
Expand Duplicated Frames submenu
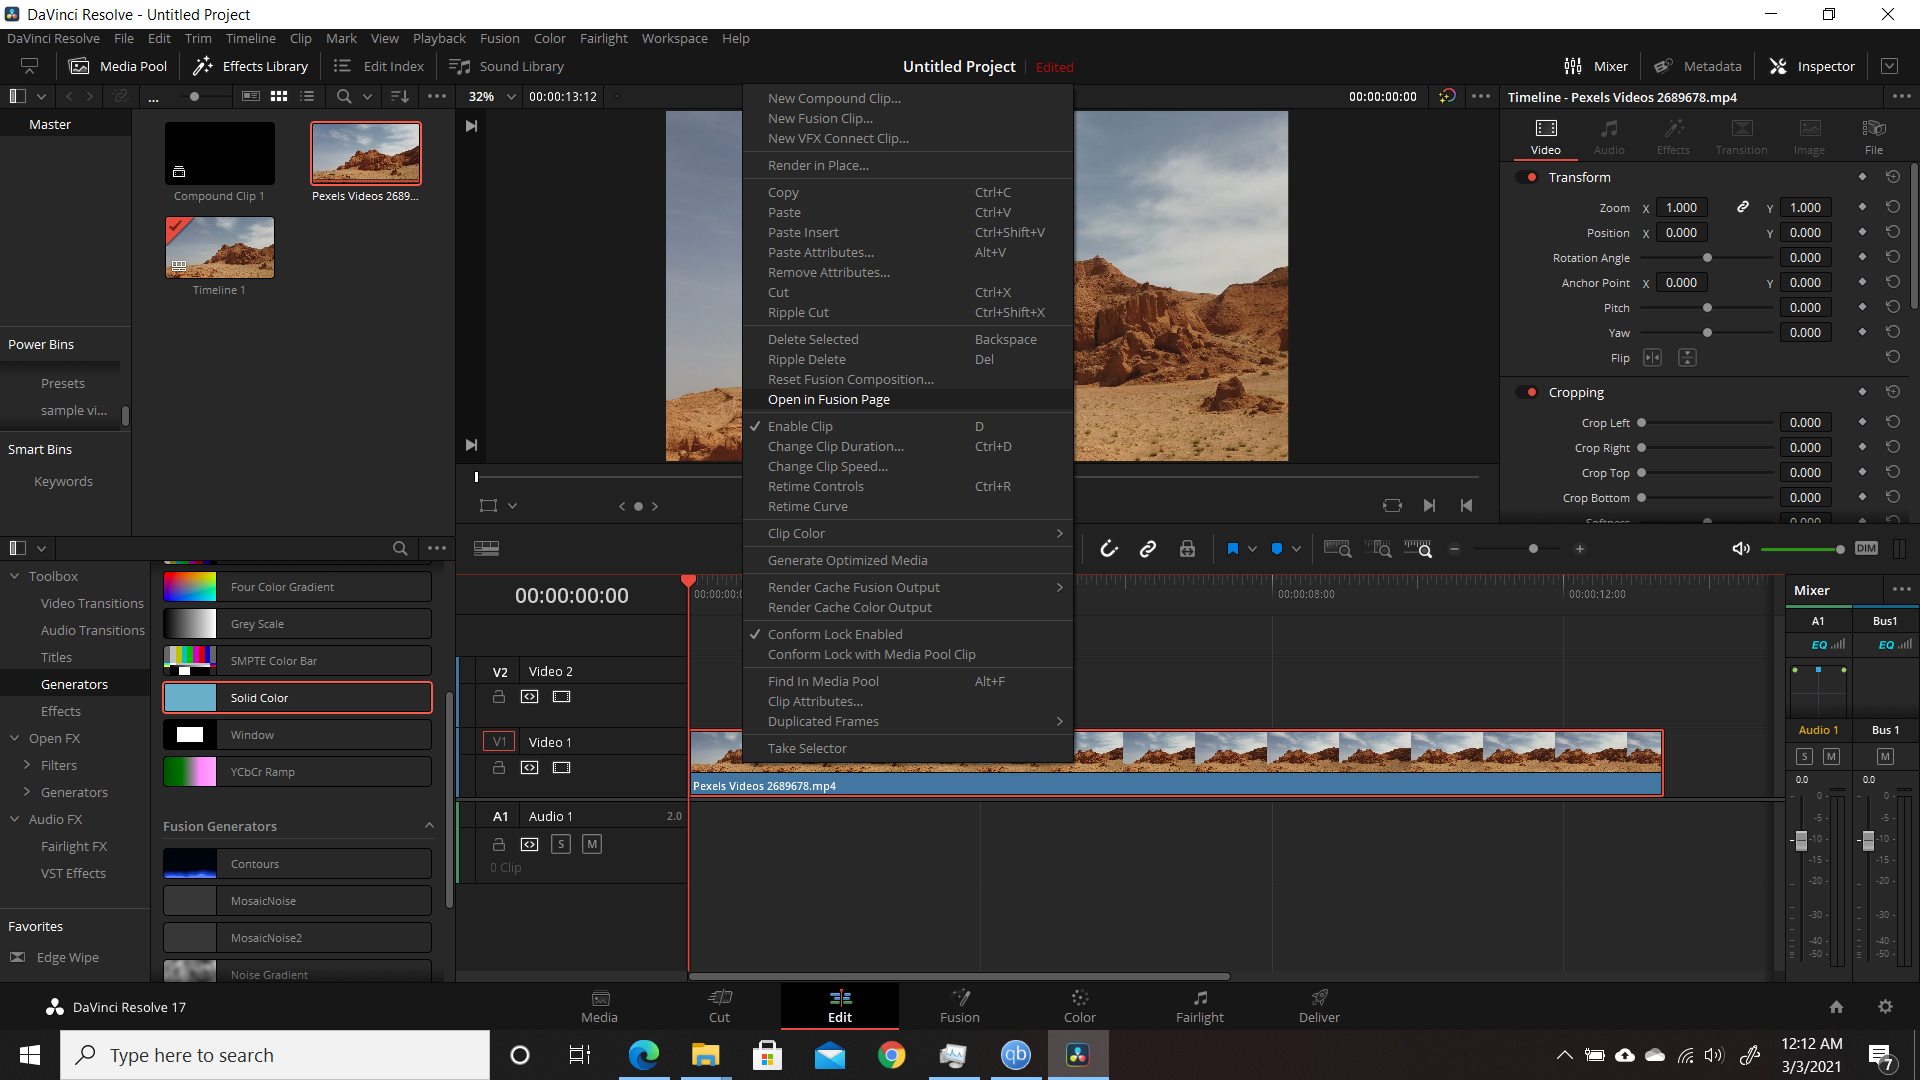coord(907,721)
